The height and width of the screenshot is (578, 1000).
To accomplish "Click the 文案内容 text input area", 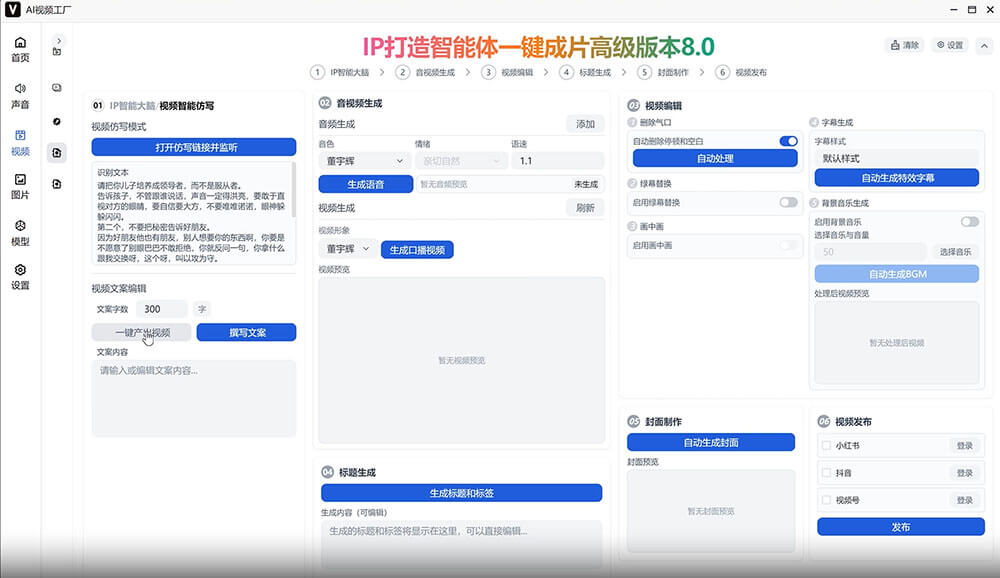I will coord(194,395).
